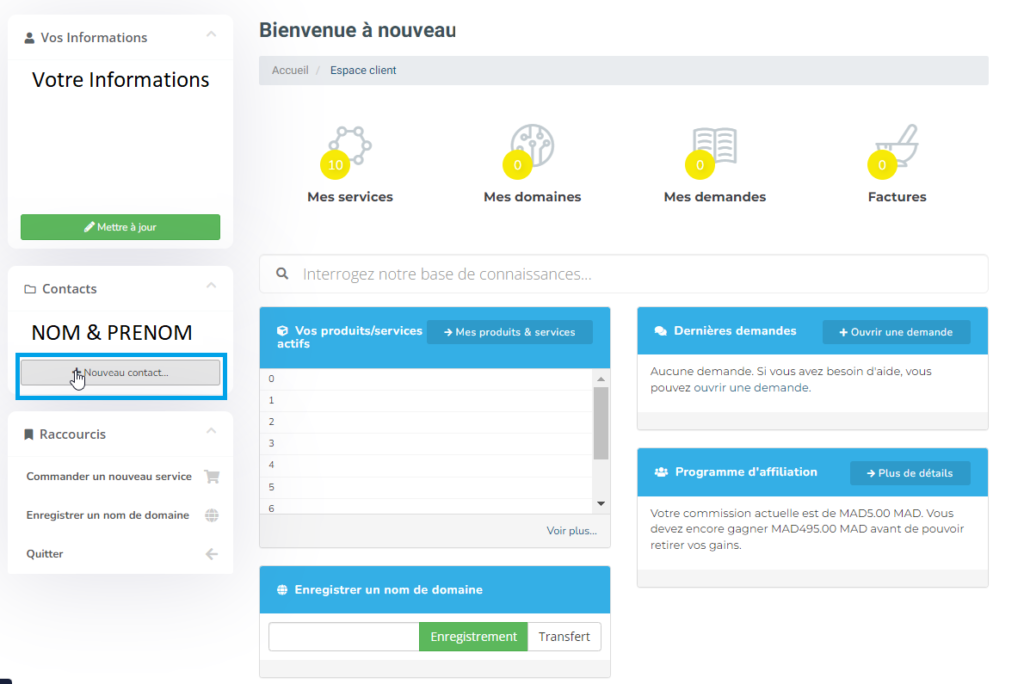Switch to the Transfert tab
This screenshot has width=1024, height=684.
coord(564,637)
